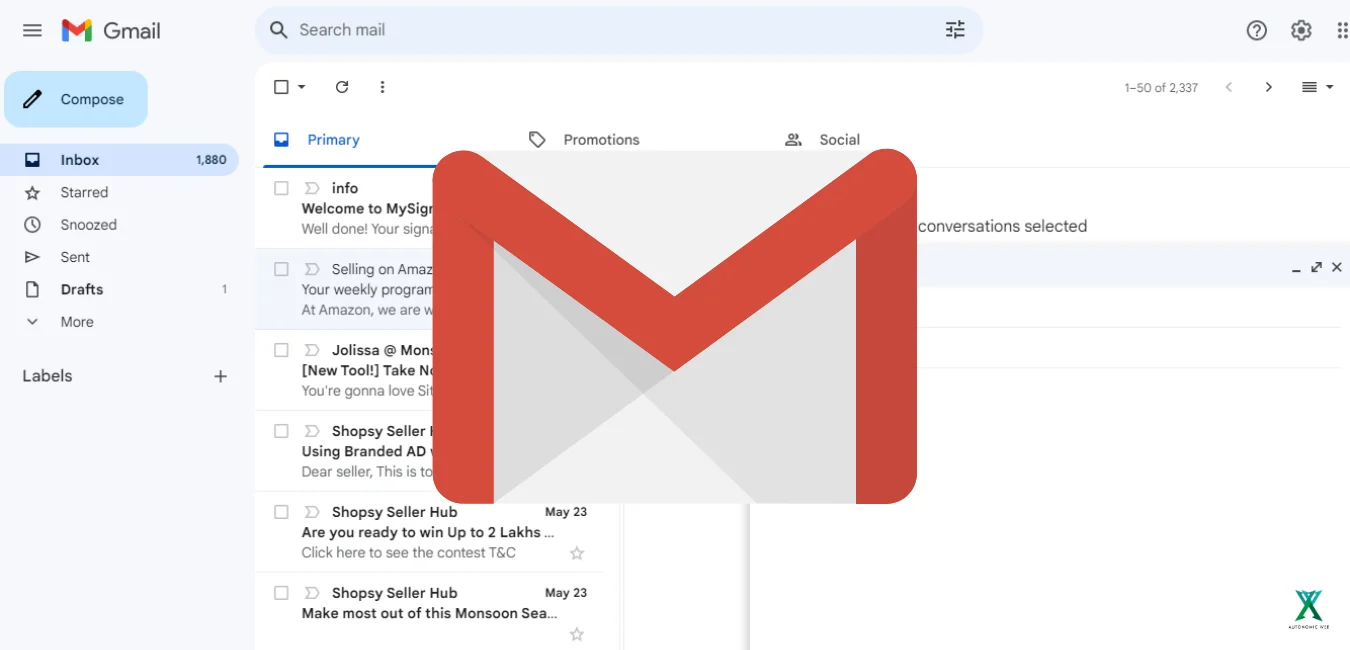Open the Settings gear
Image resolution: width=1350 pixels, height=650 pixels.
click(1301, 30)
